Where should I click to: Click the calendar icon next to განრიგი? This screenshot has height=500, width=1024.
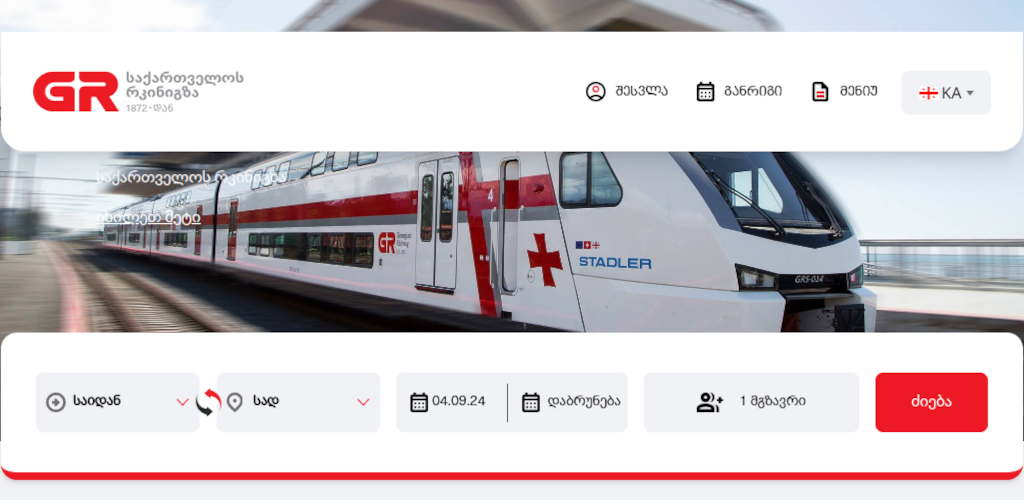pyautogui.click(x=705, y=91)
